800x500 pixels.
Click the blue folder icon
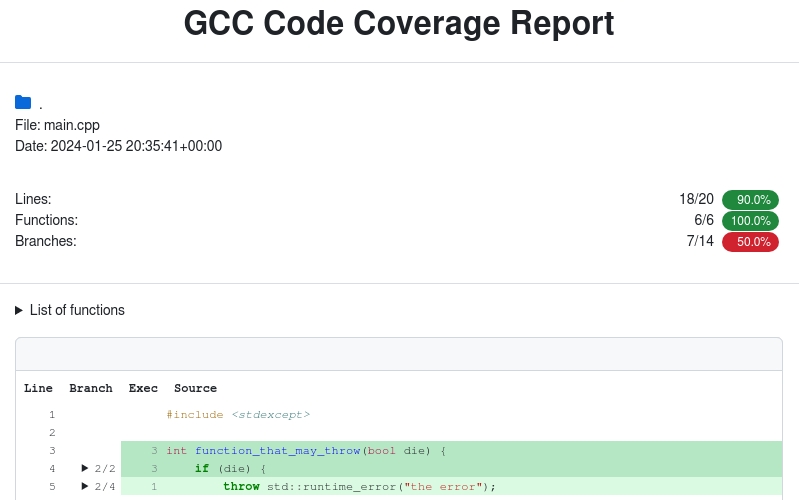(x=23, y=102)
